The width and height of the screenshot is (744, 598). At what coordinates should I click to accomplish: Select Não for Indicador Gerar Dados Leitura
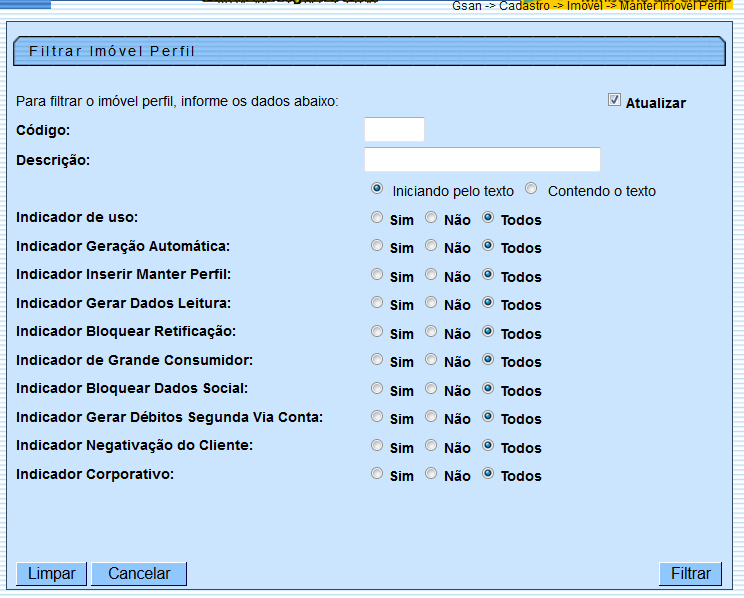pos(431,302)
